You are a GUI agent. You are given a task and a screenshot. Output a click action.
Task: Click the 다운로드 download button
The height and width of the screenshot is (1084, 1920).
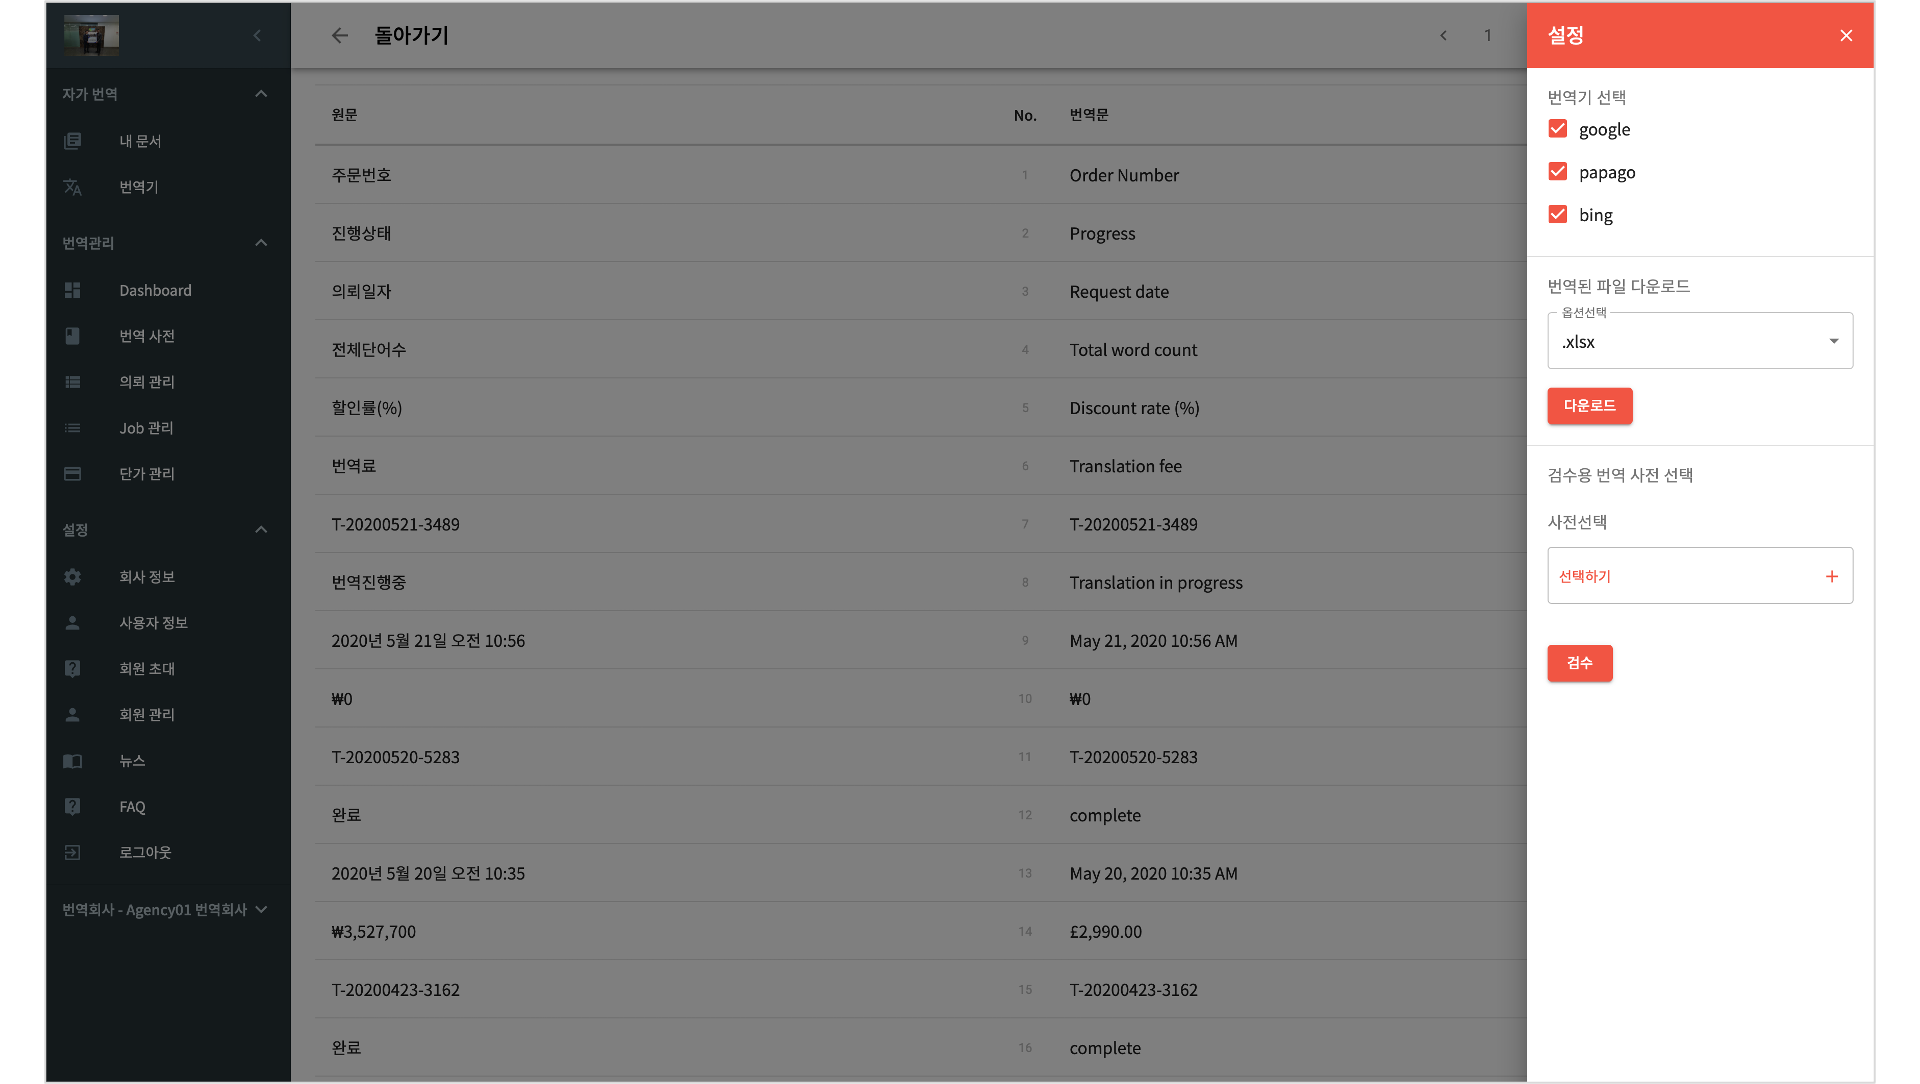(1590, 406)
